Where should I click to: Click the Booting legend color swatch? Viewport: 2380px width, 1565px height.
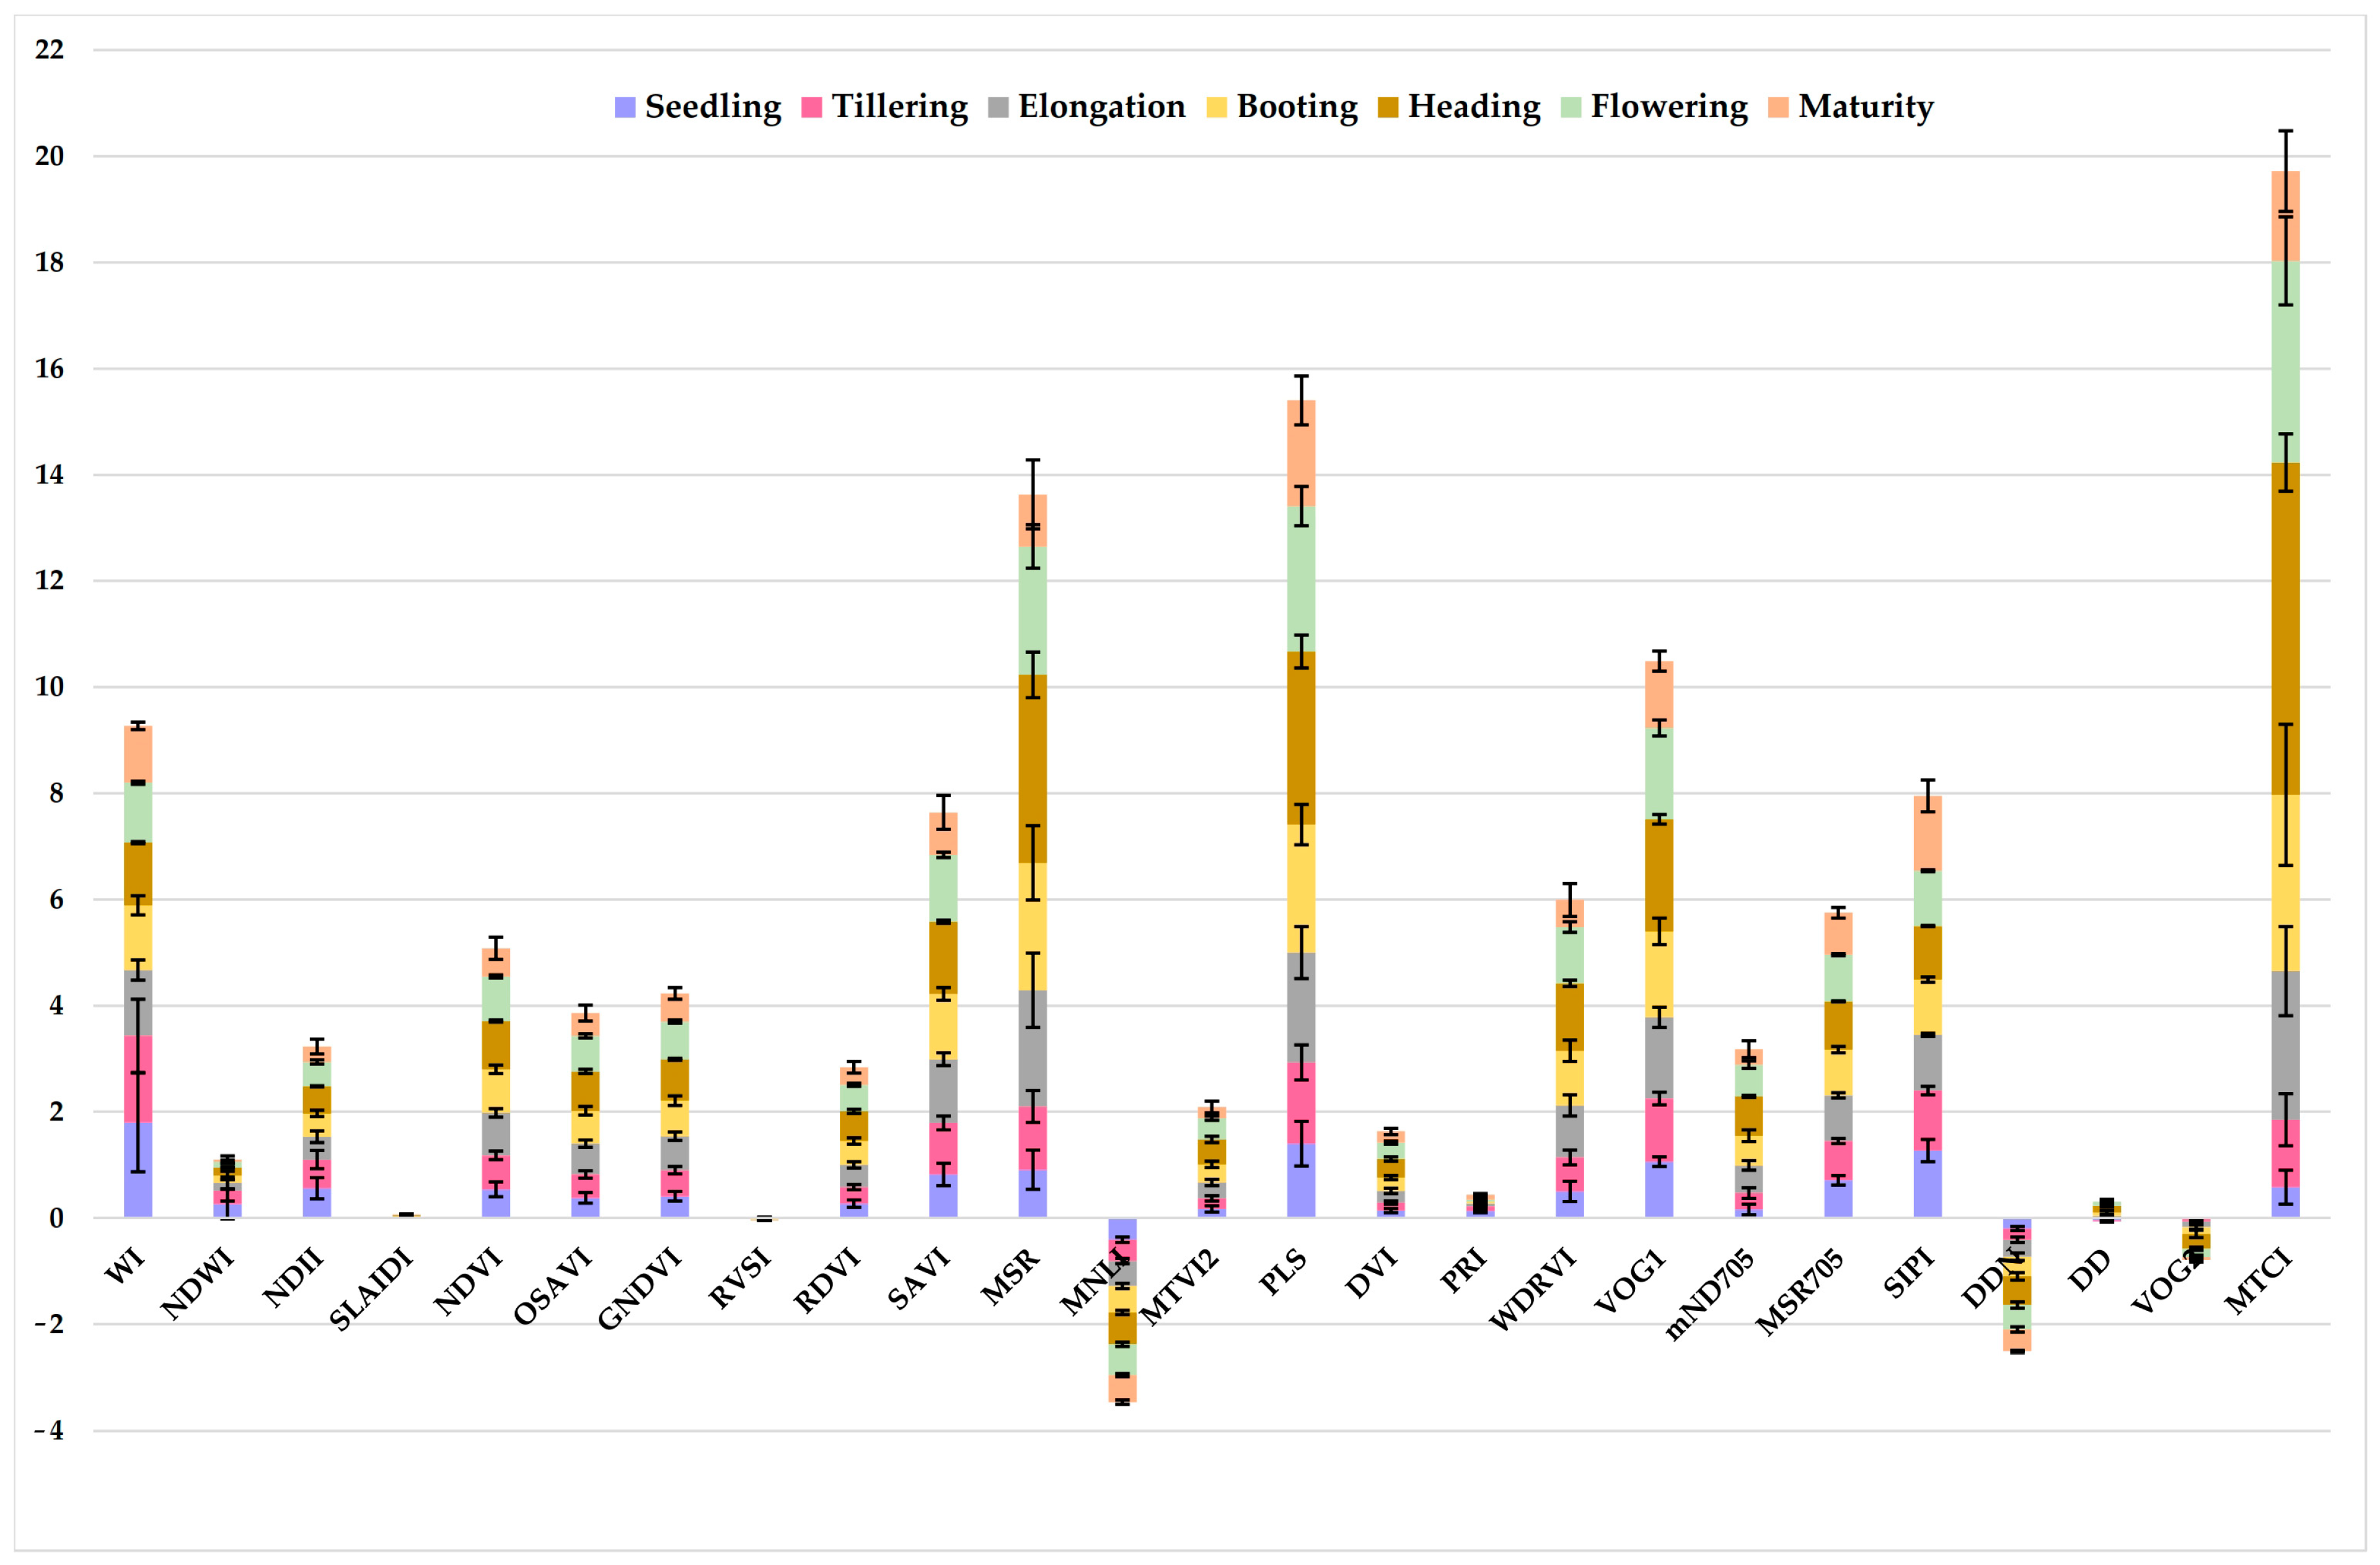[1217, 108]
